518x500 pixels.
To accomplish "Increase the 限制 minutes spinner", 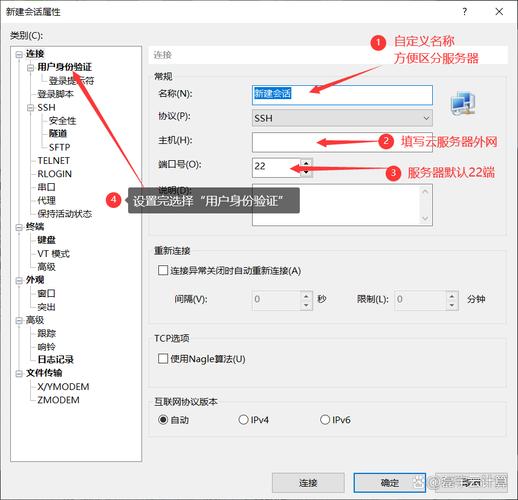I will [x=452, y=295].
